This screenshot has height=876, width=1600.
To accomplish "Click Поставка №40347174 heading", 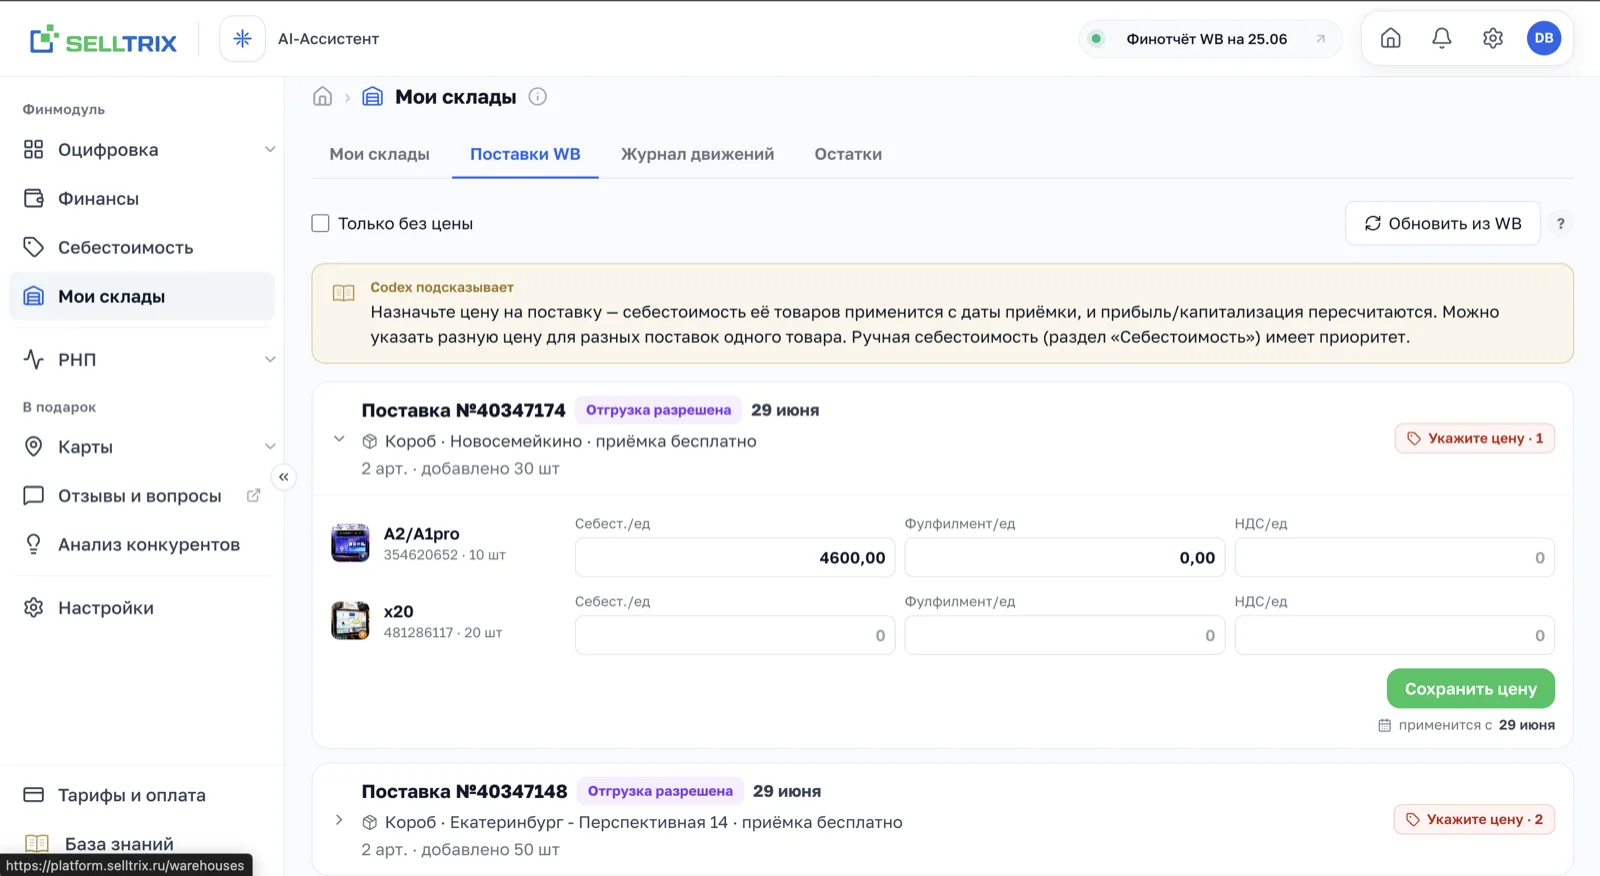I will pyautogui.click(x=463, y=410).
